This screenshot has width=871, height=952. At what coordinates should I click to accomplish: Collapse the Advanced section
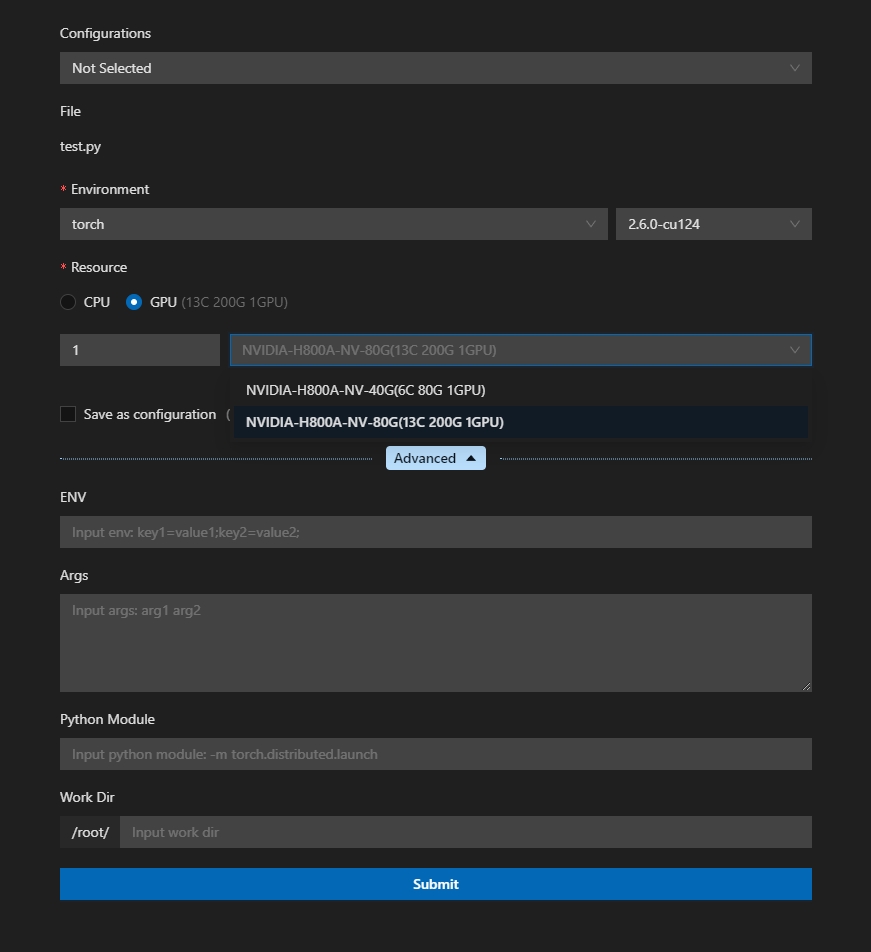point(435,457)
